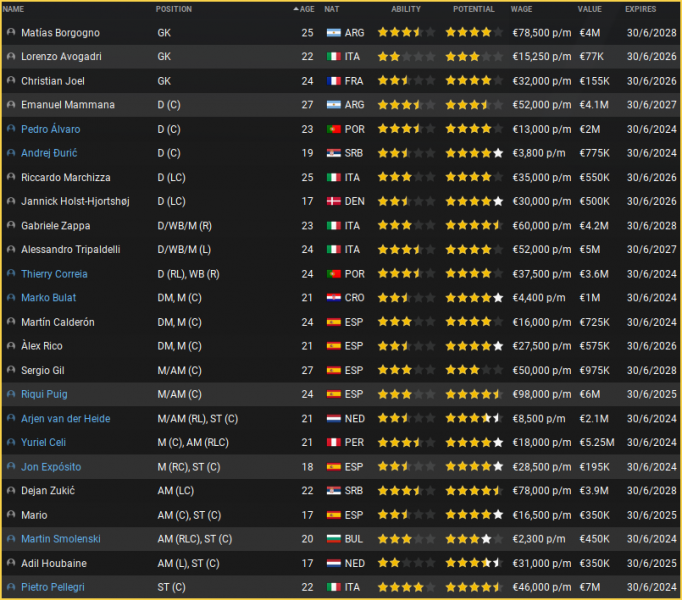
Task: Click the person icon beside Pietro Pellegri
Action: coord(11,588)
